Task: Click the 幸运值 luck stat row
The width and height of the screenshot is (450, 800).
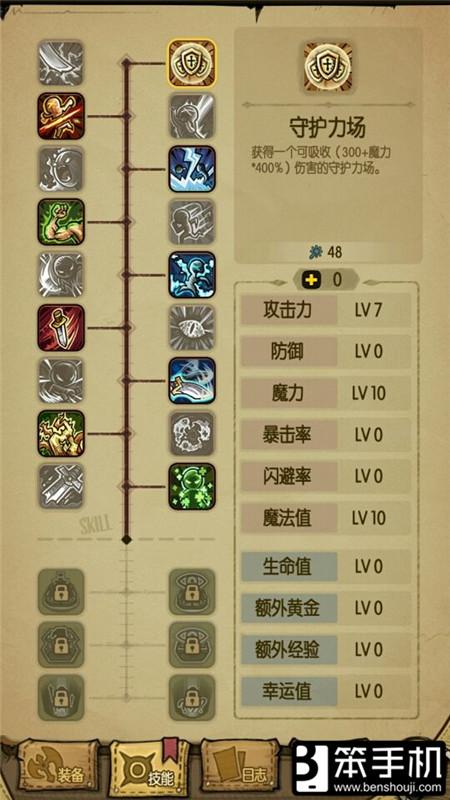Action: [326, 691]
